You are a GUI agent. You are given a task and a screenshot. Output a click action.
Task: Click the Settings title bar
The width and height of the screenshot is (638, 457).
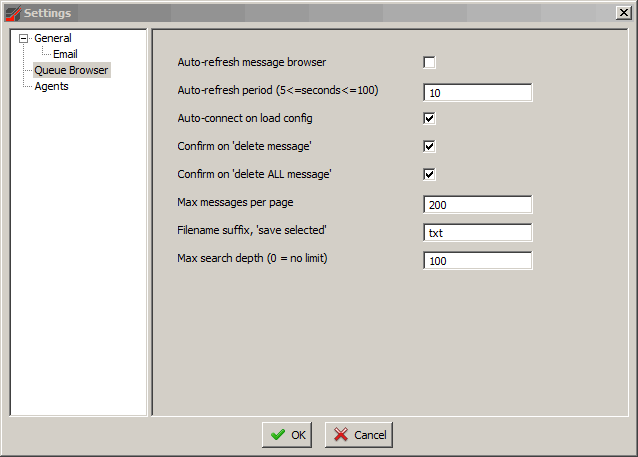[x=300, y=12]
